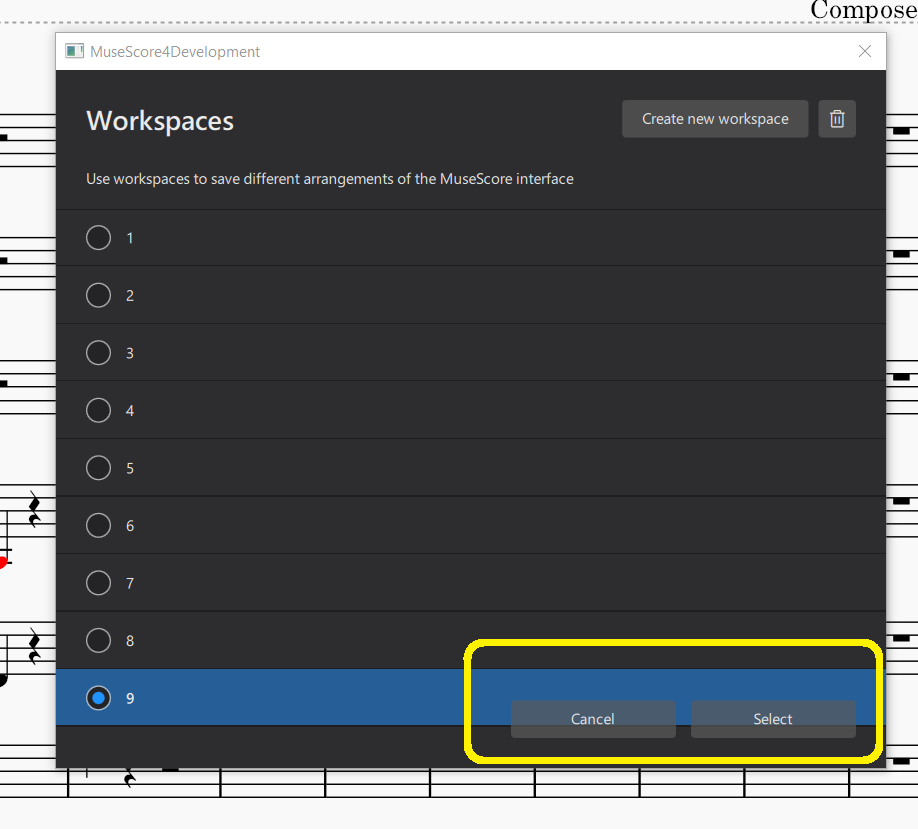Cancel the Workspaces dialog
Viewport: 918px width, 829px height.
pyautogui.click(x=593, y=719)
